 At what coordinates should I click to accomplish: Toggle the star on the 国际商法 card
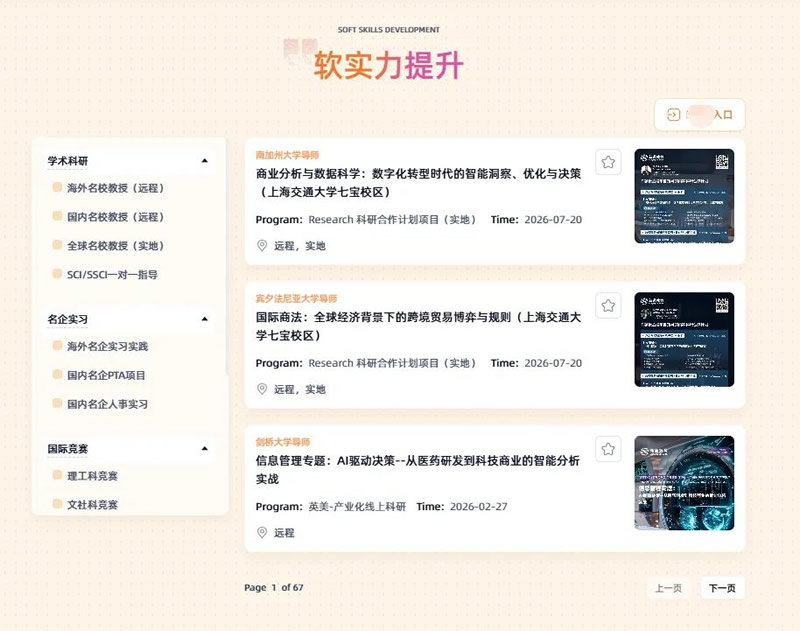pos(608,305)
